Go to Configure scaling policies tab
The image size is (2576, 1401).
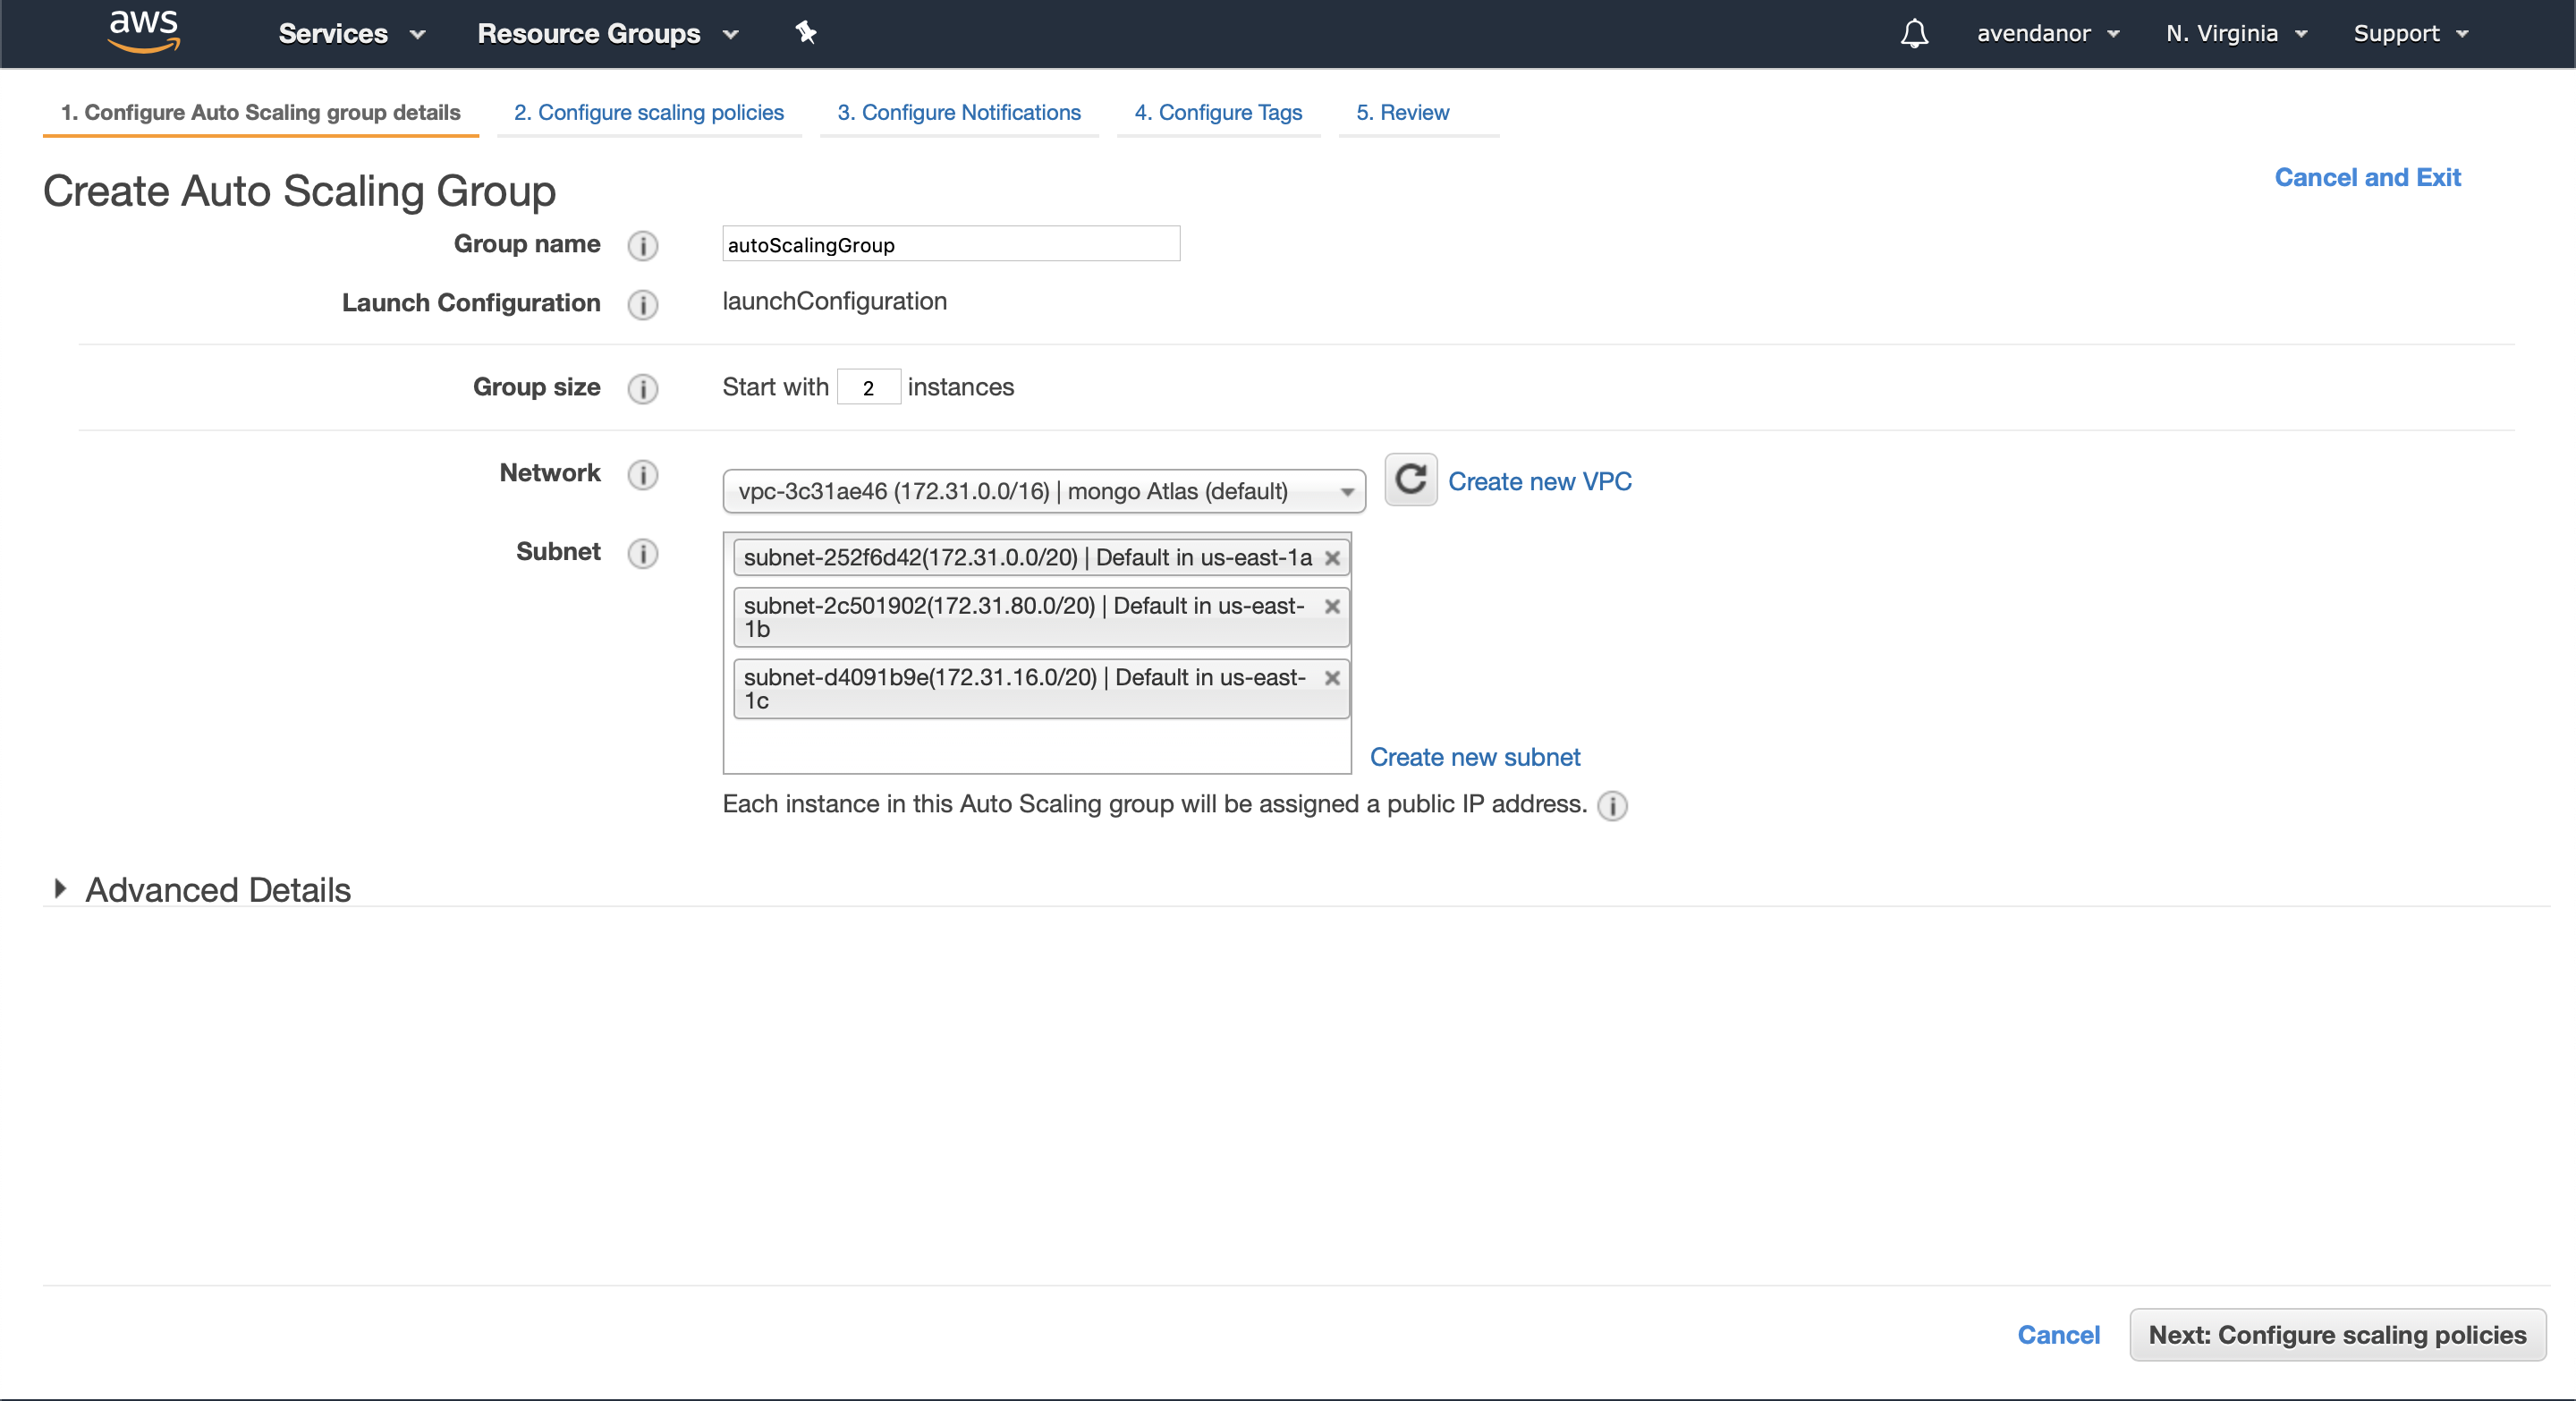tap(648, 112)
